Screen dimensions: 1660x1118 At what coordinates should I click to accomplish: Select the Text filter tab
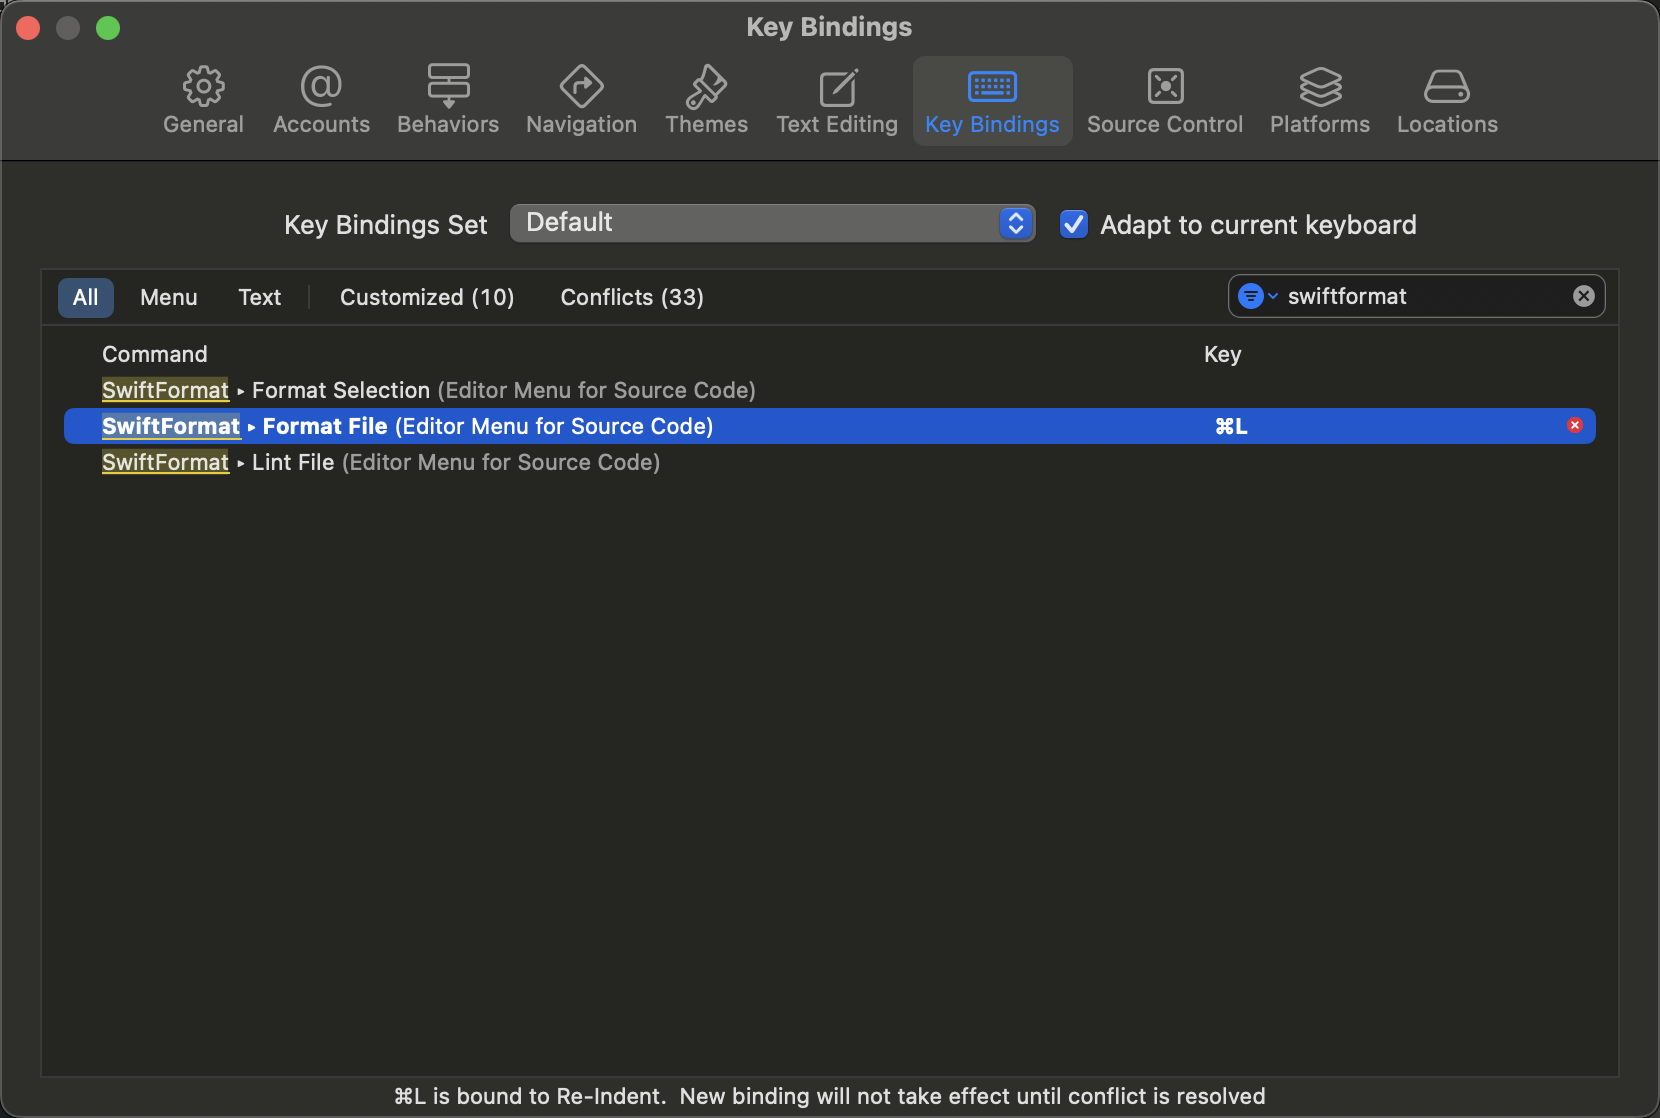(x=260, y=297)
